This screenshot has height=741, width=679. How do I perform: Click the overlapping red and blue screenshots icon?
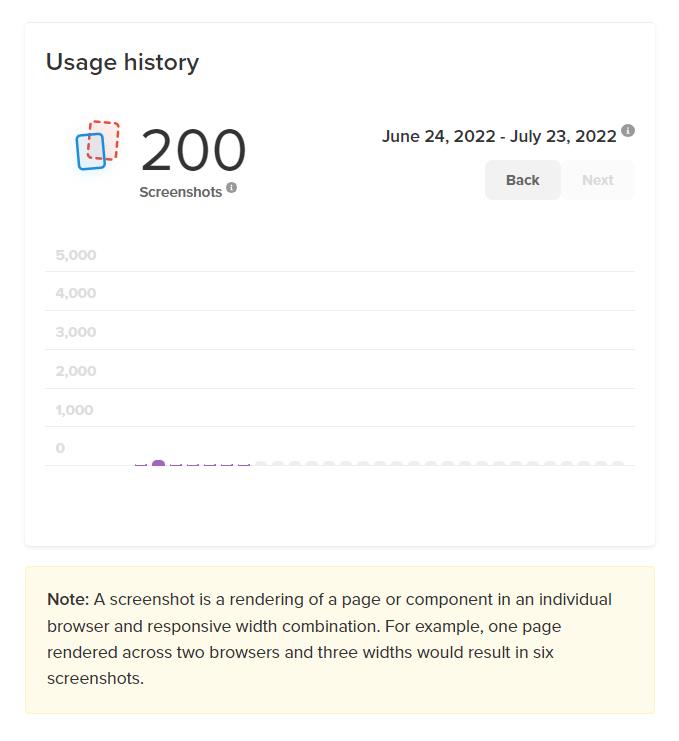(x=98, y=145)
